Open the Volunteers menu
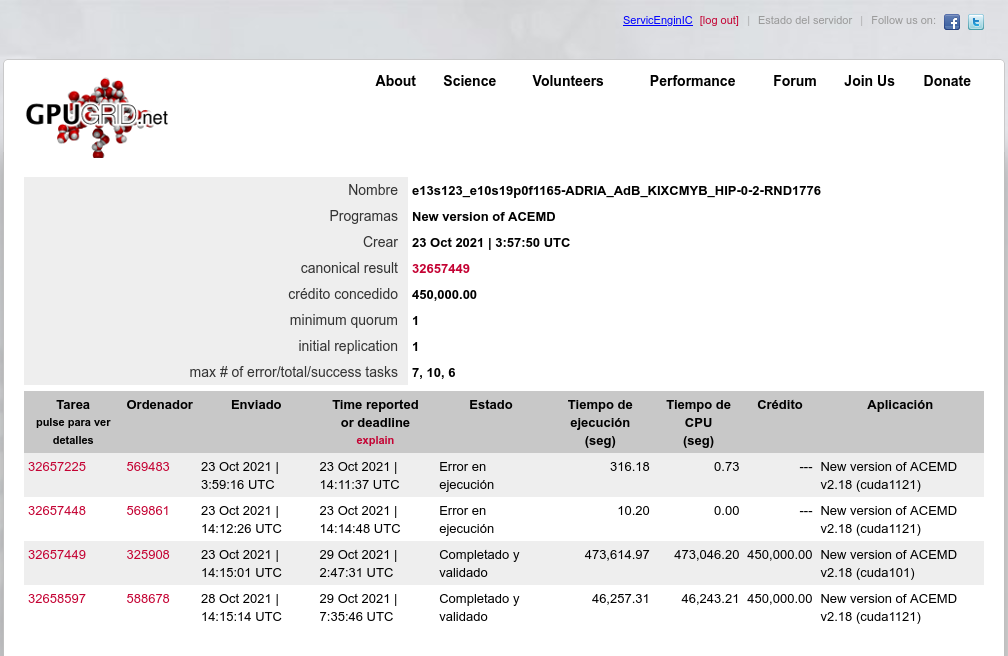The height and width of the screenshot is (656, 1008). point(568,81)
